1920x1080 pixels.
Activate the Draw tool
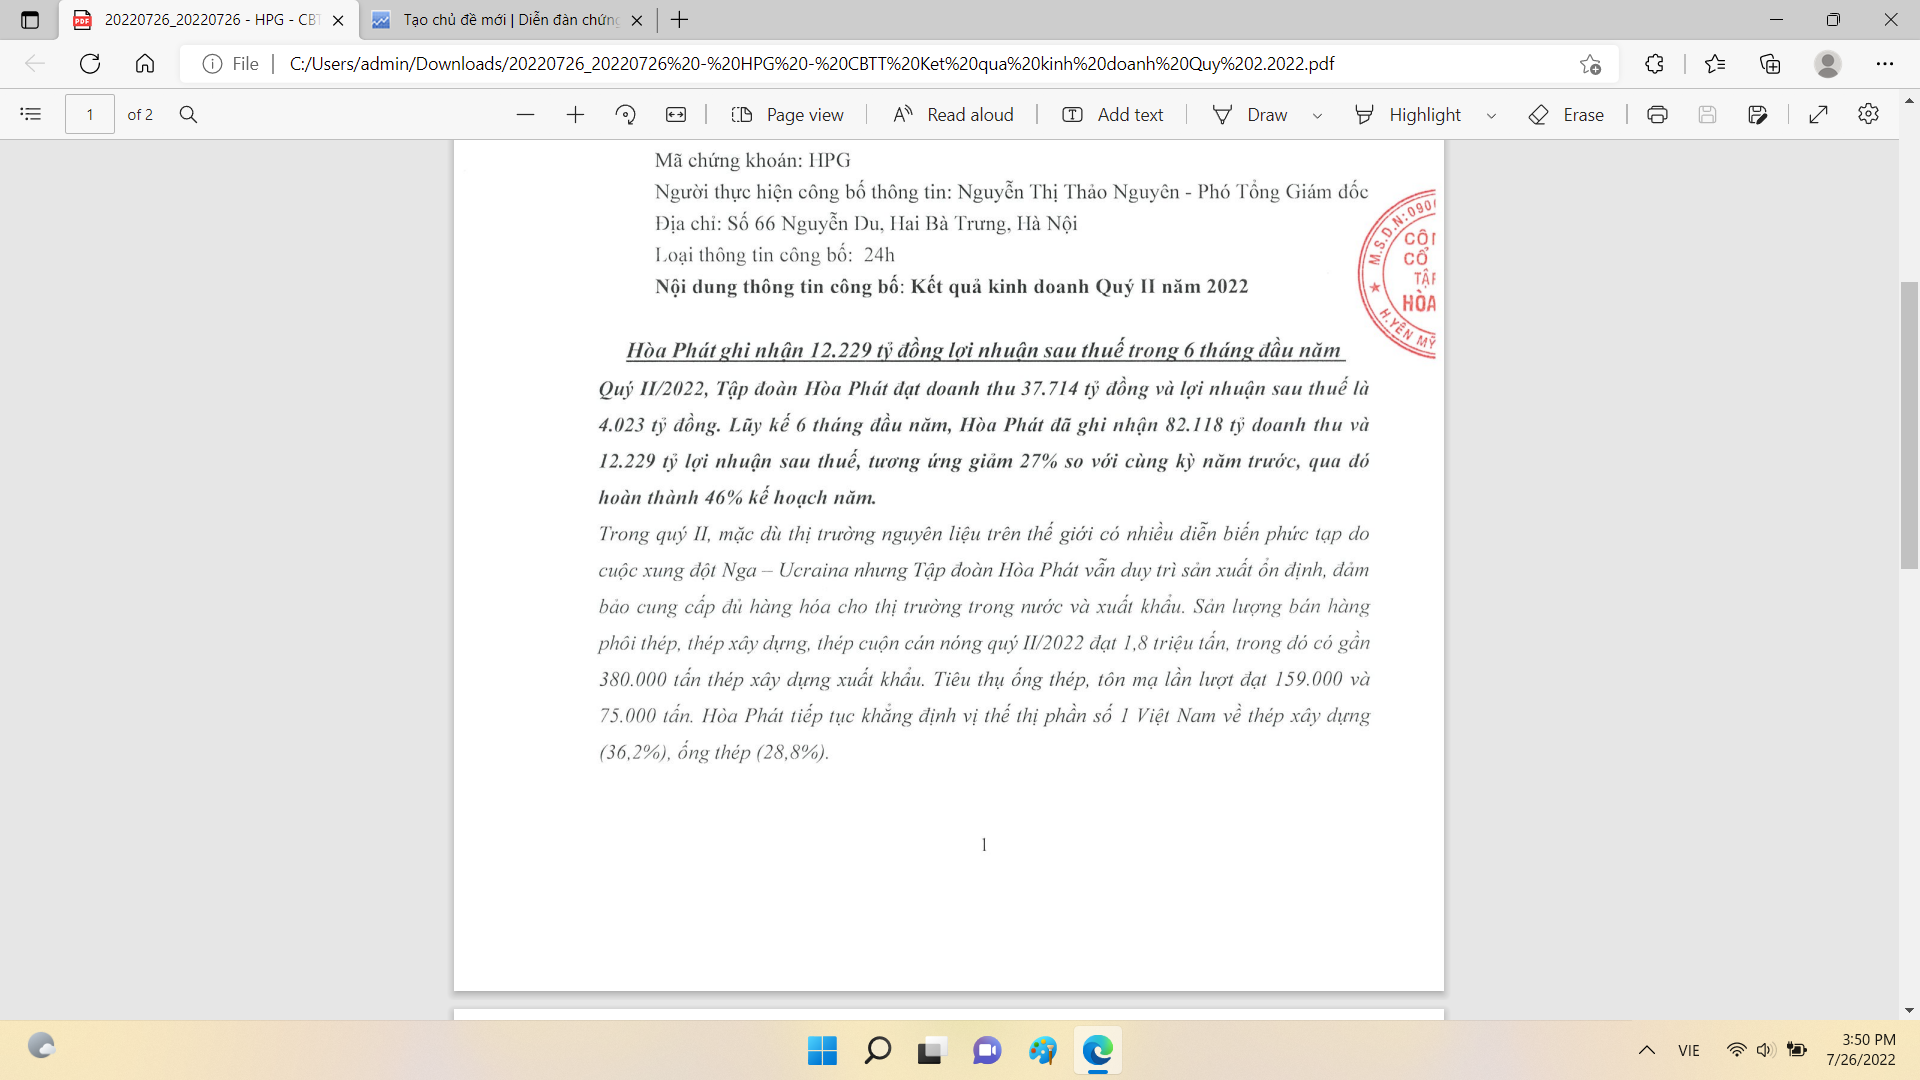point(1250,115)
